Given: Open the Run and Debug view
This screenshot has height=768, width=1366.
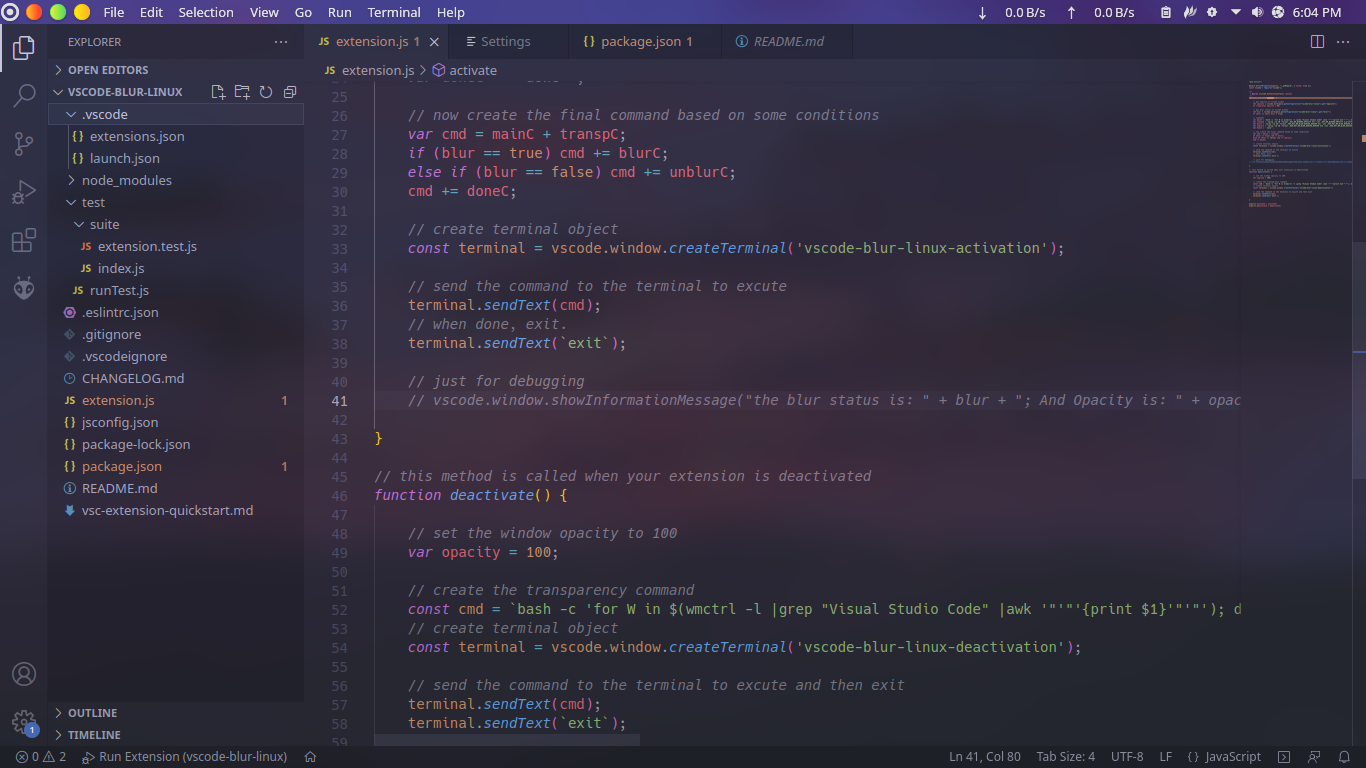Looking at the screenshot, I should (23, 192).
